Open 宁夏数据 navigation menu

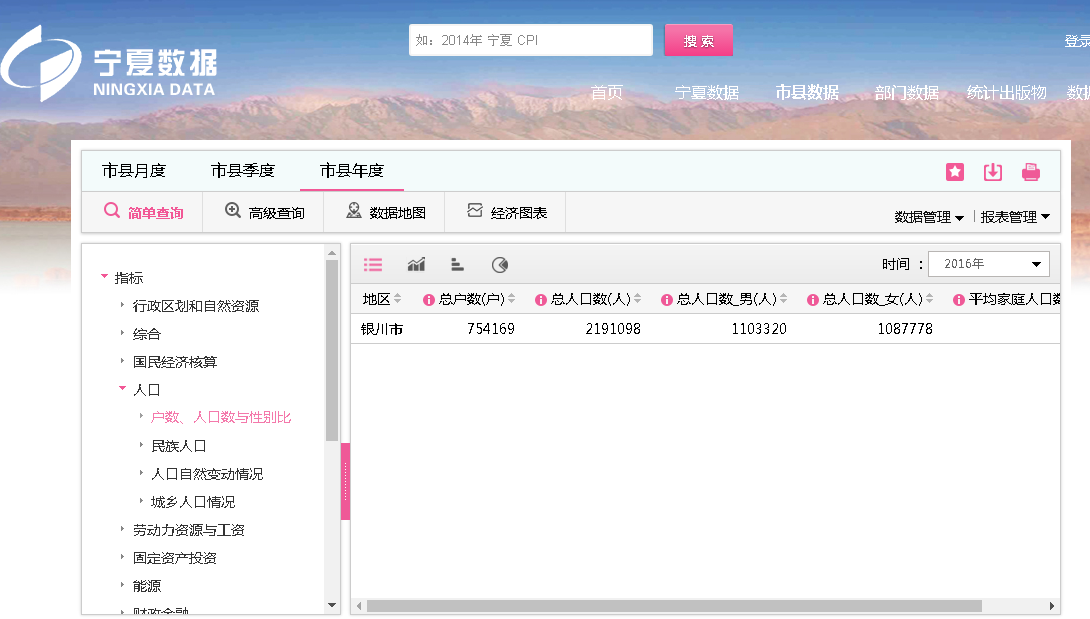coord(707,93)
